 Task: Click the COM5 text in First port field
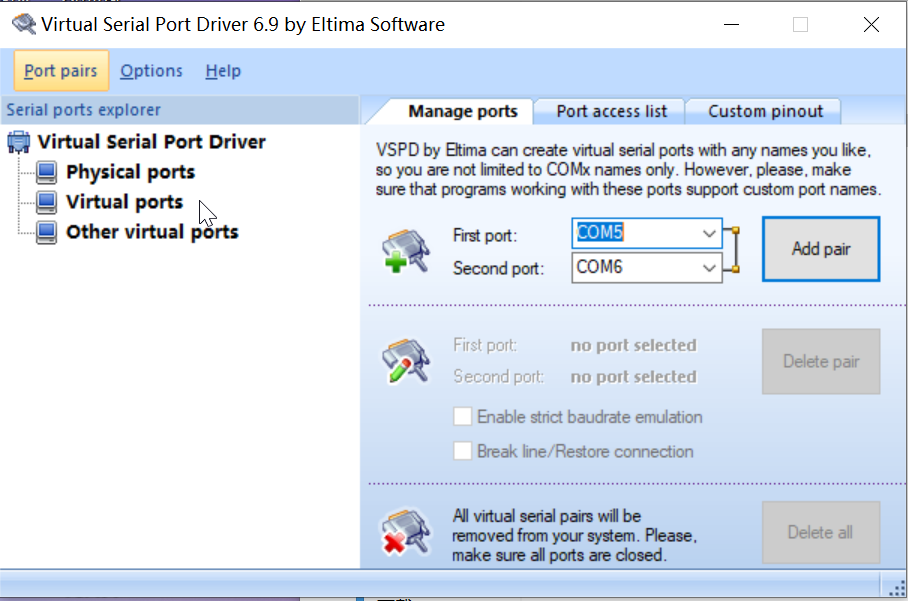pos(600,233)
